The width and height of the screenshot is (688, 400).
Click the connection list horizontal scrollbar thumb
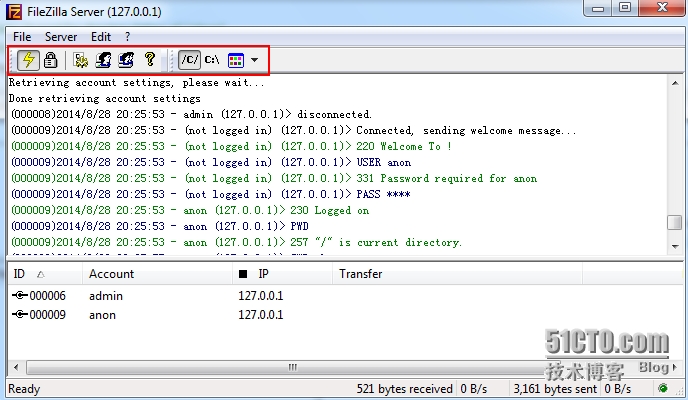tap(292, 367)
